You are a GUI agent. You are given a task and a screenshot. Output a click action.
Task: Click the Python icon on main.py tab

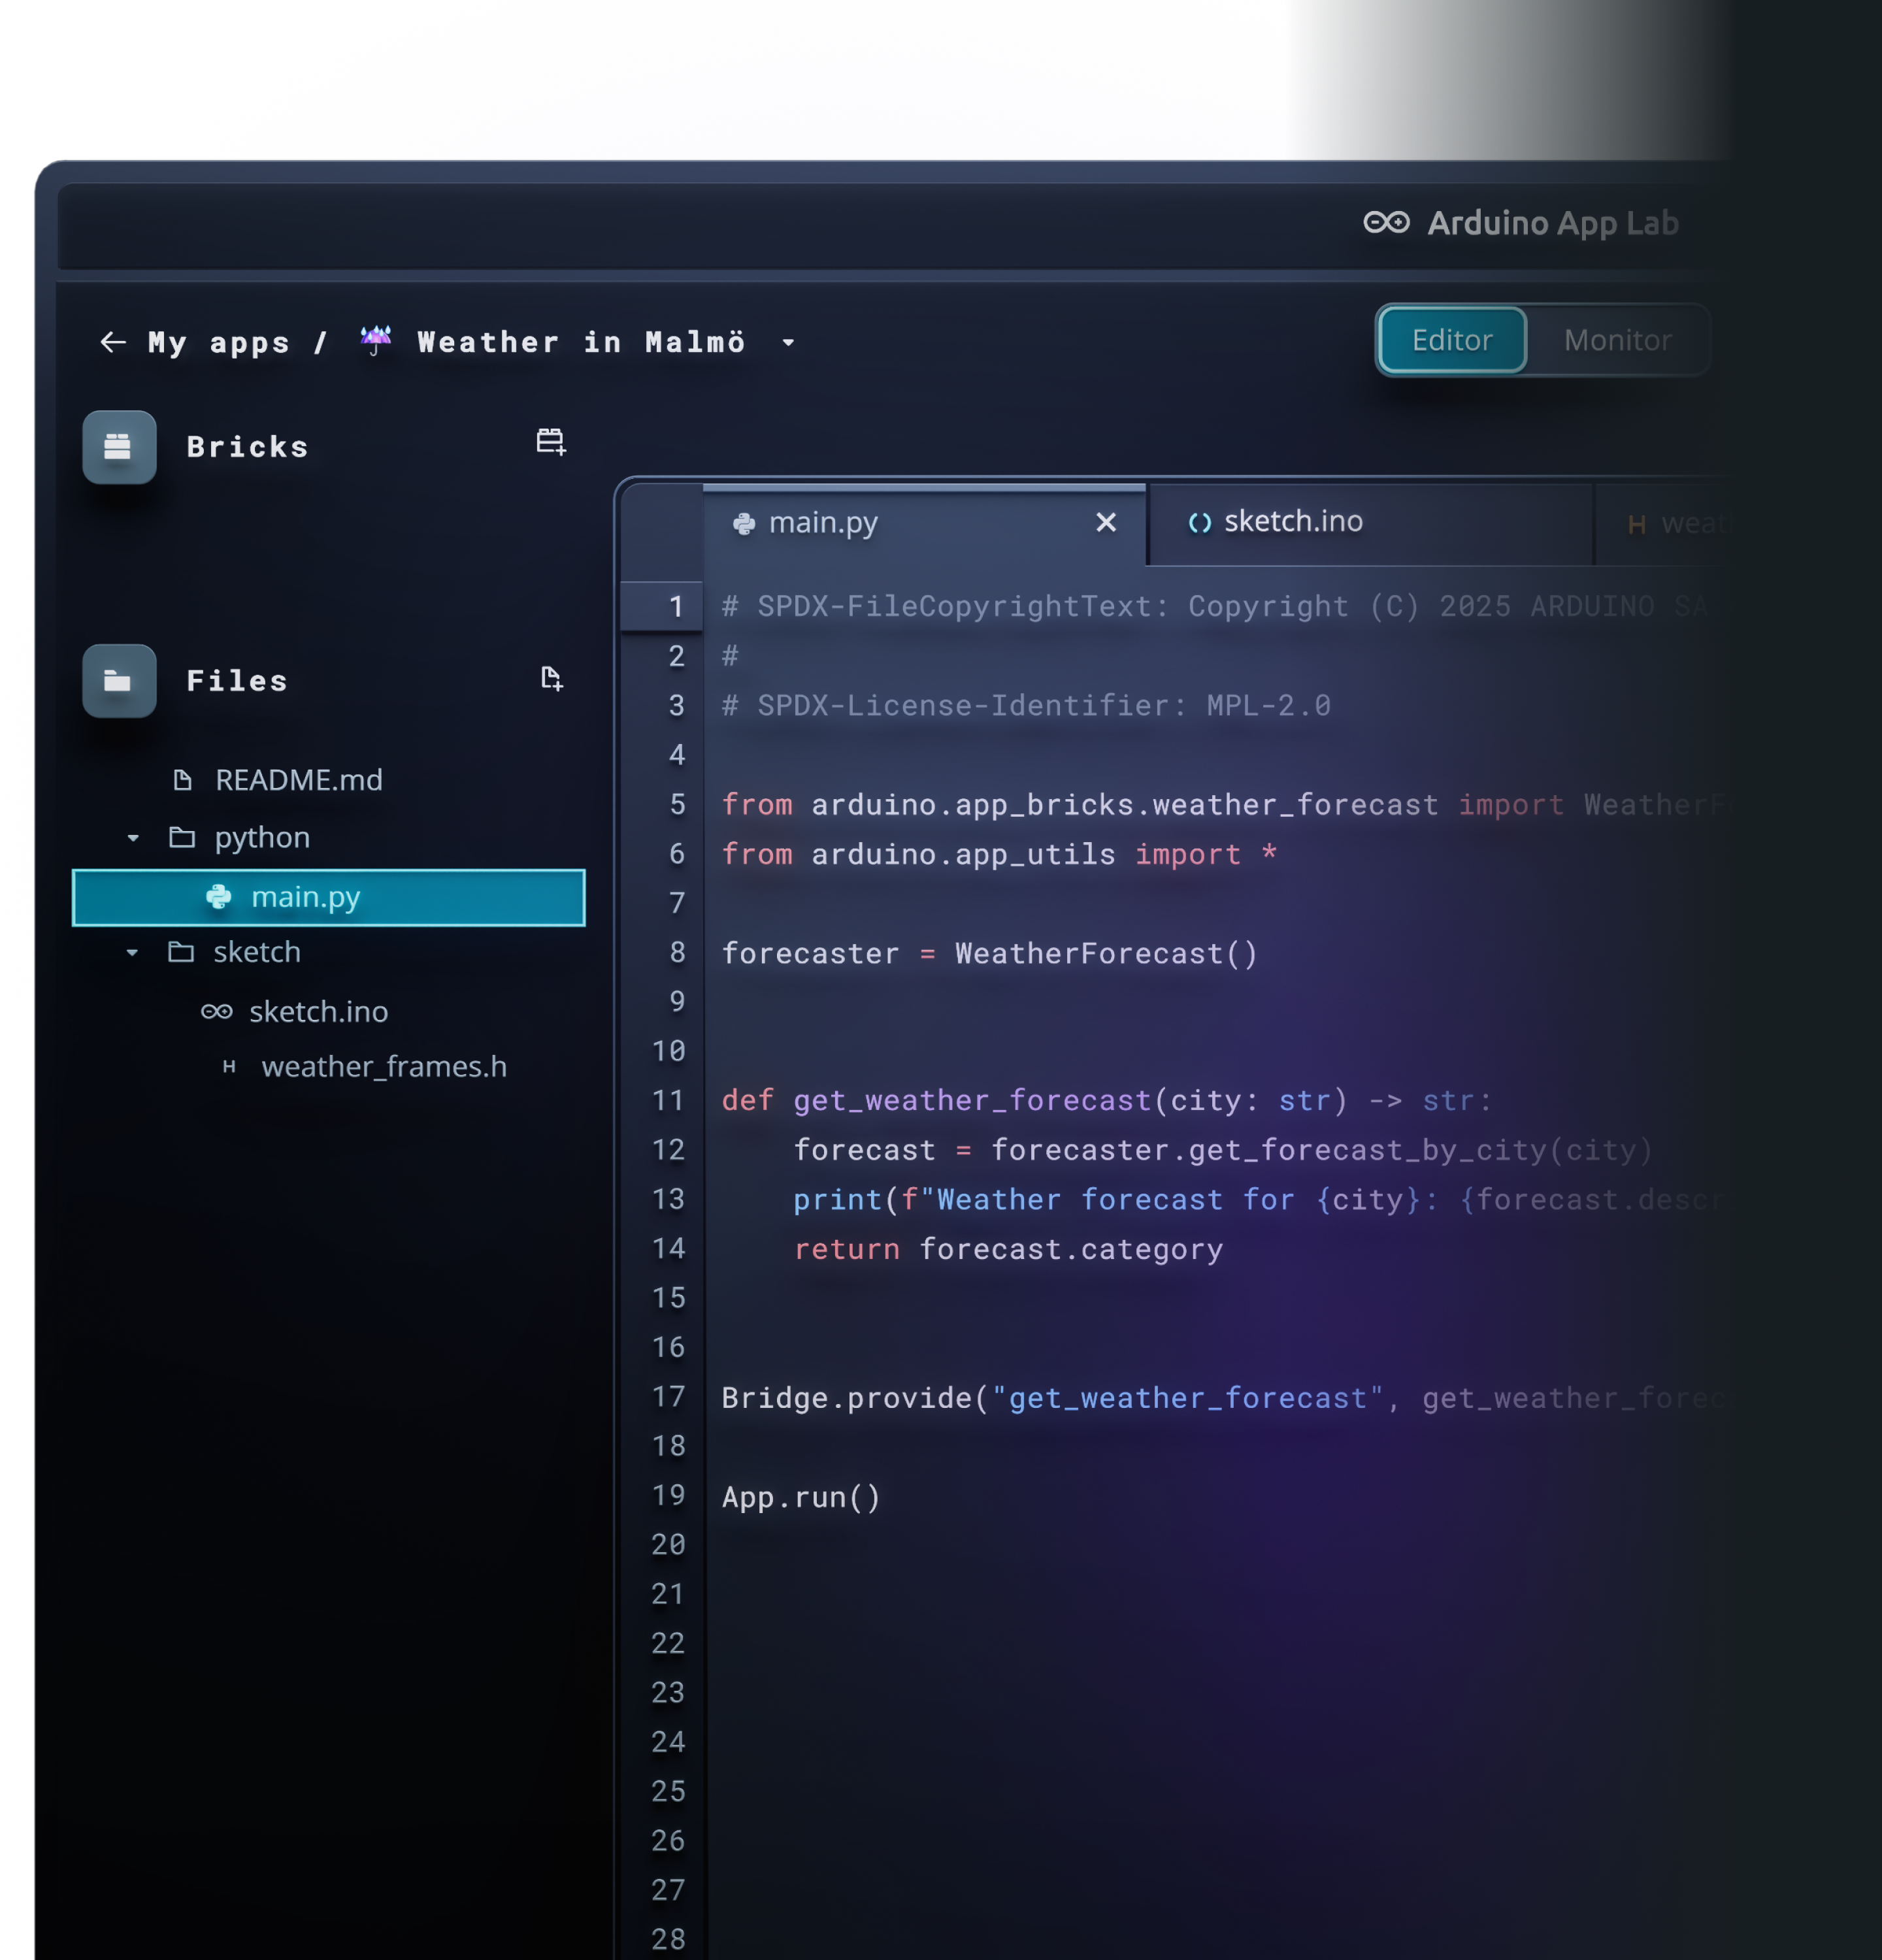744,522
